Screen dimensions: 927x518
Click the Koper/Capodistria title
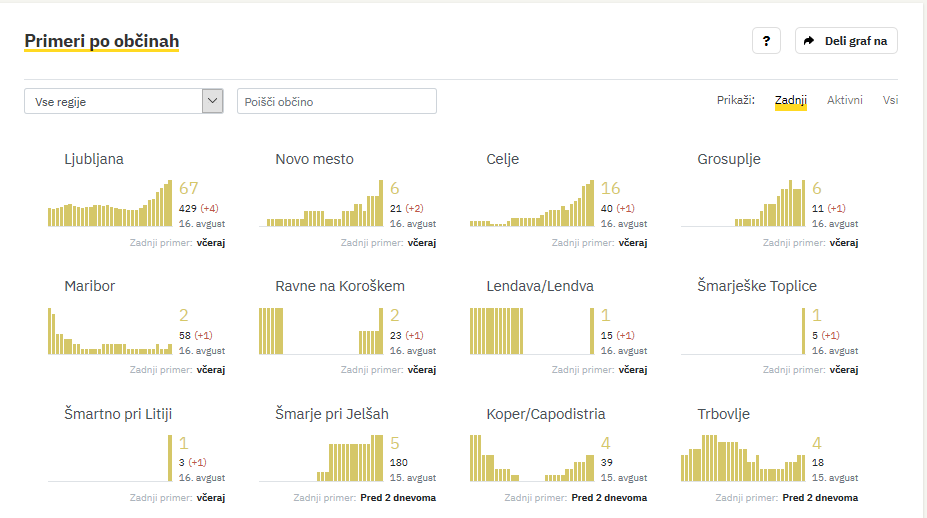point(546,414)
